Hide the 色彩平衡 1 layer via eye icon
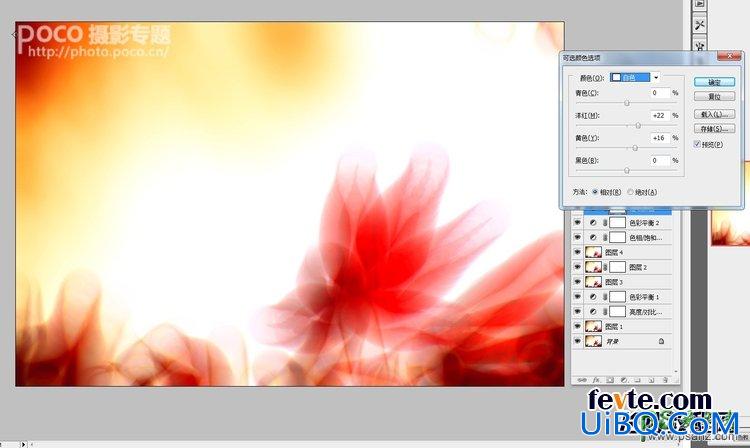 pos(577,297)
